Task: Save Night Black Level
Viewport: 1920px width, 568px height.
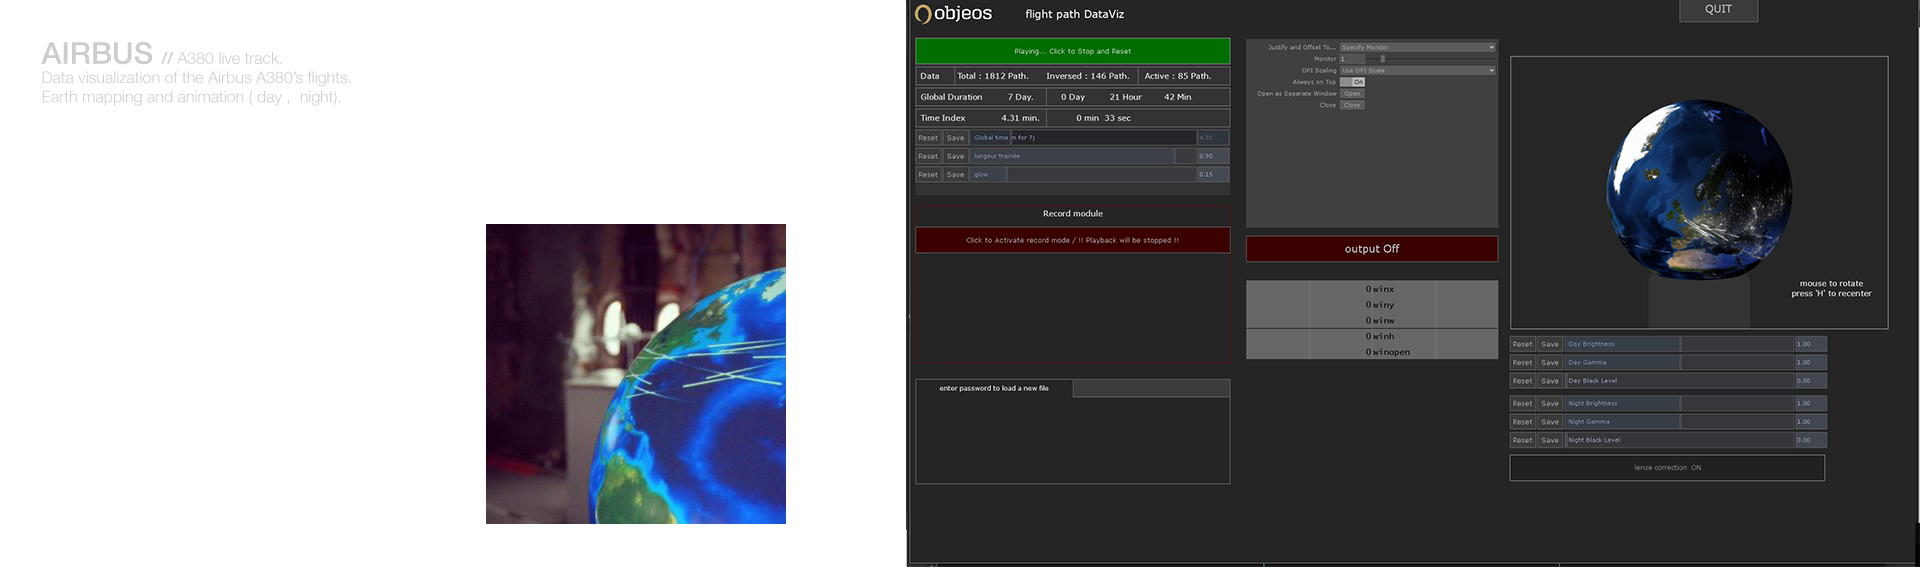Action: coord(1549,440)
